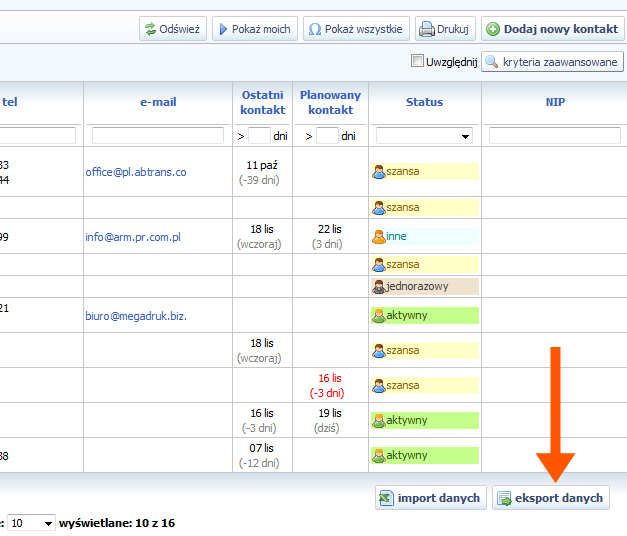The height and width of the screenshot is (536, 627).
Task: Open the info@arm.pr.com.pl email link
Action: coord(133,237)
